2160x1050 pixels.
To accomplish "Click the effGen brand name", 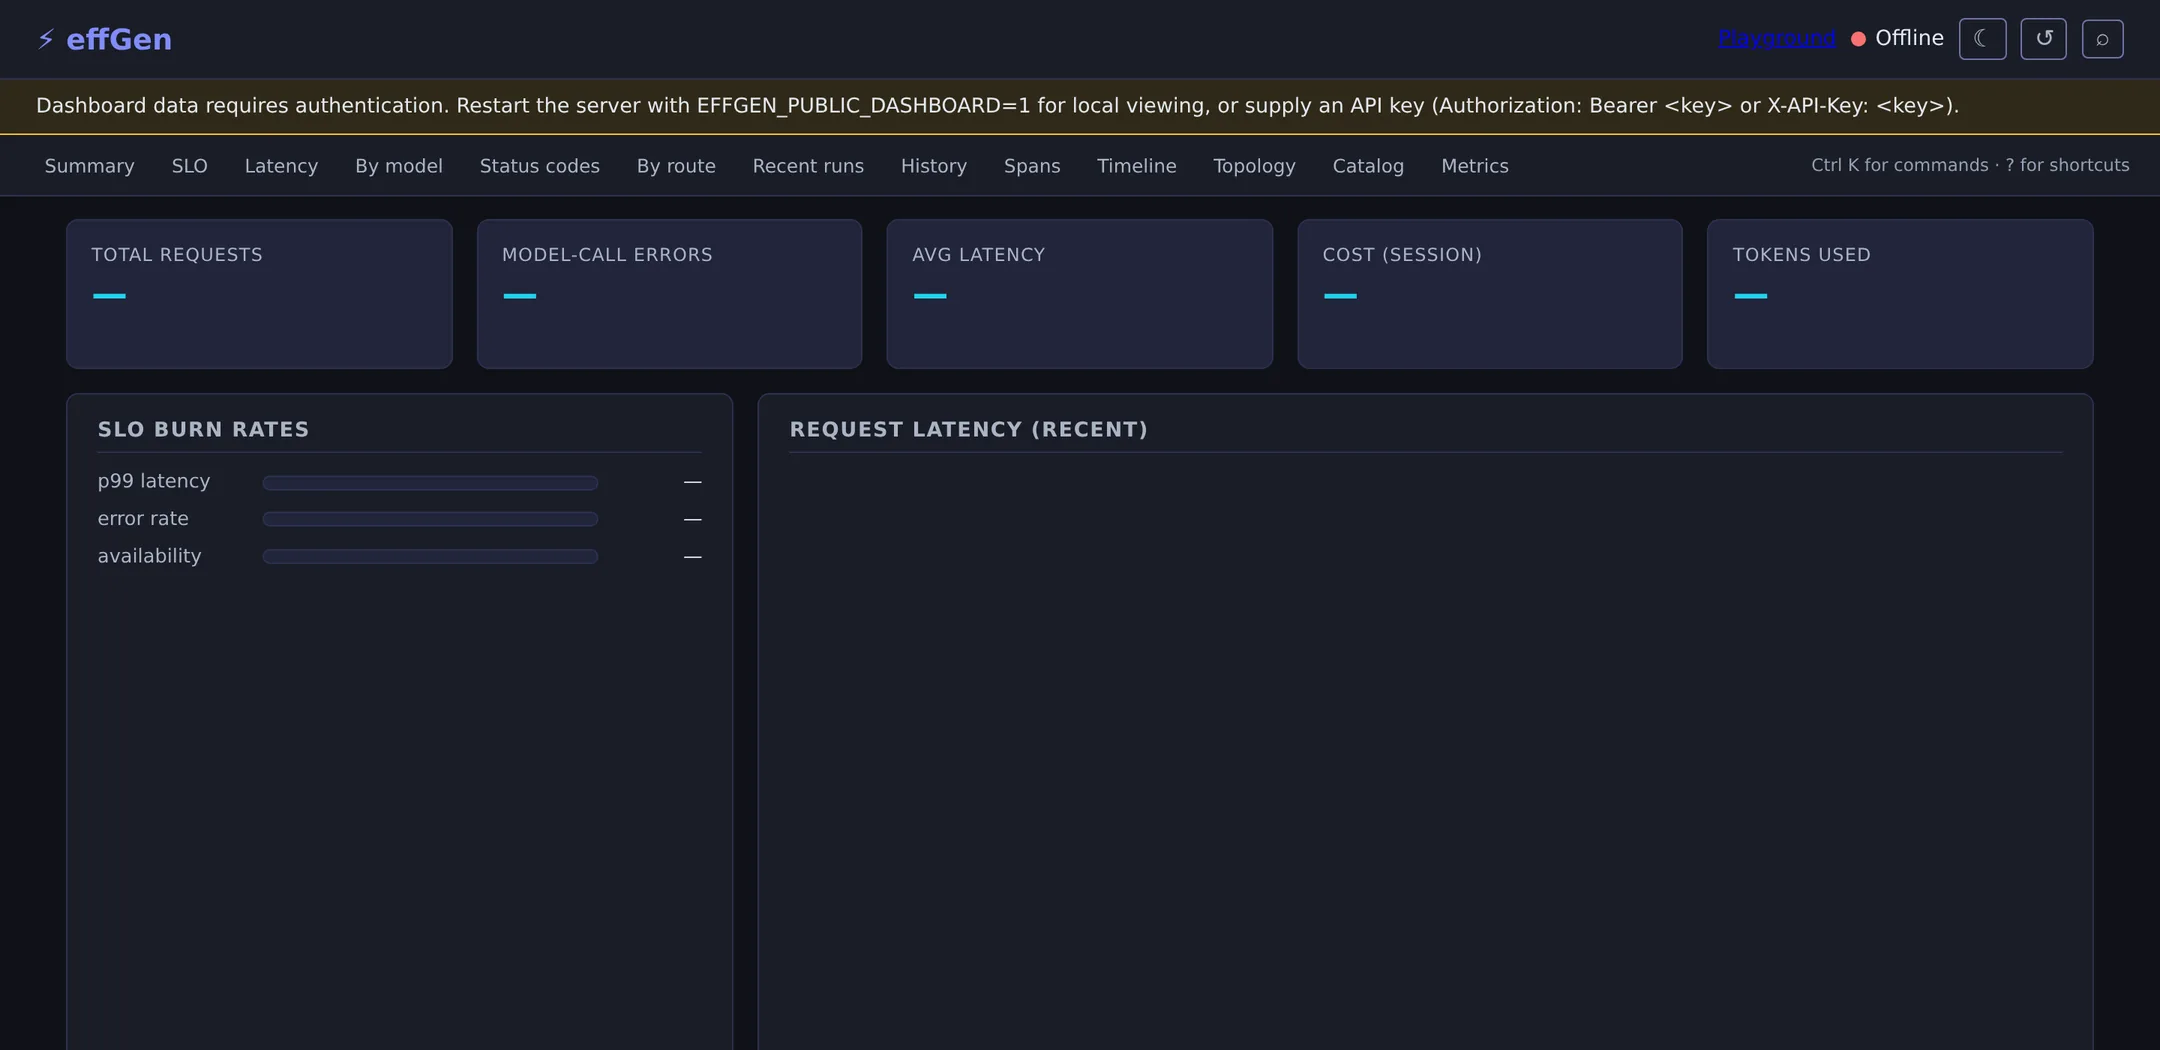I will (x=119, y=39).
